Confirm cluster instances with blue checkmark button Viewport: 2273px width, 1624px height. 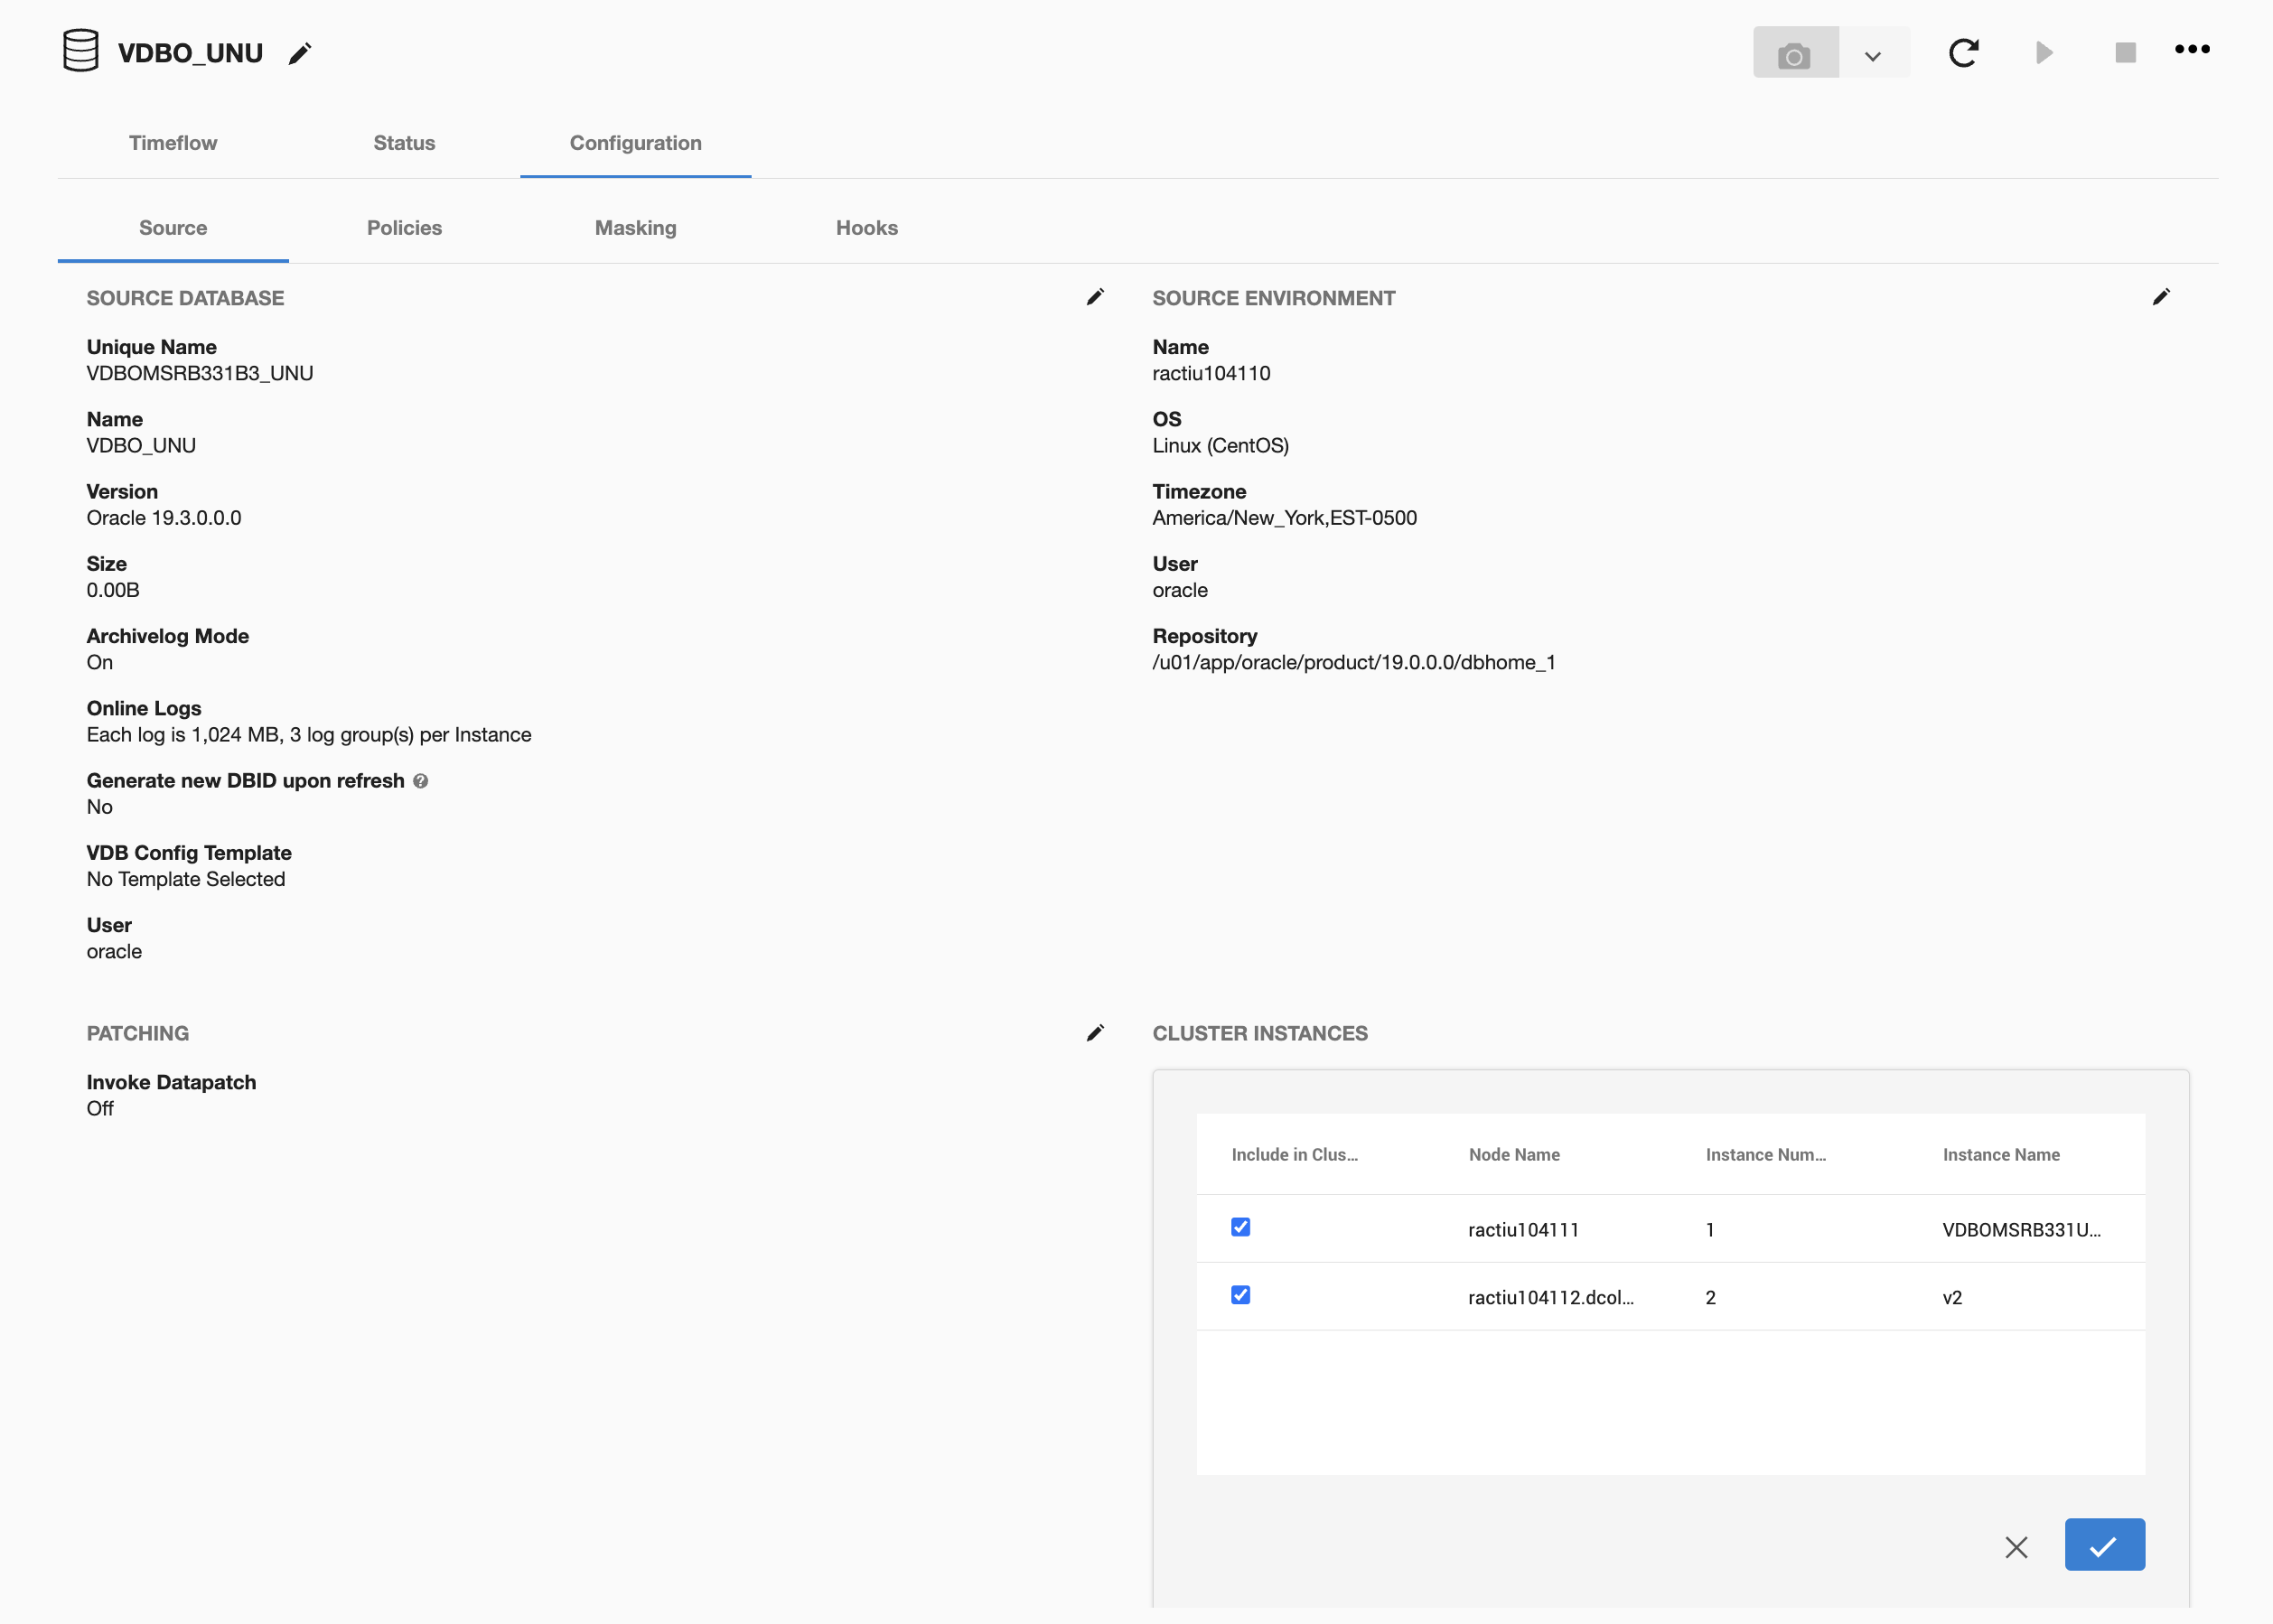(x=2104, y=1545)
